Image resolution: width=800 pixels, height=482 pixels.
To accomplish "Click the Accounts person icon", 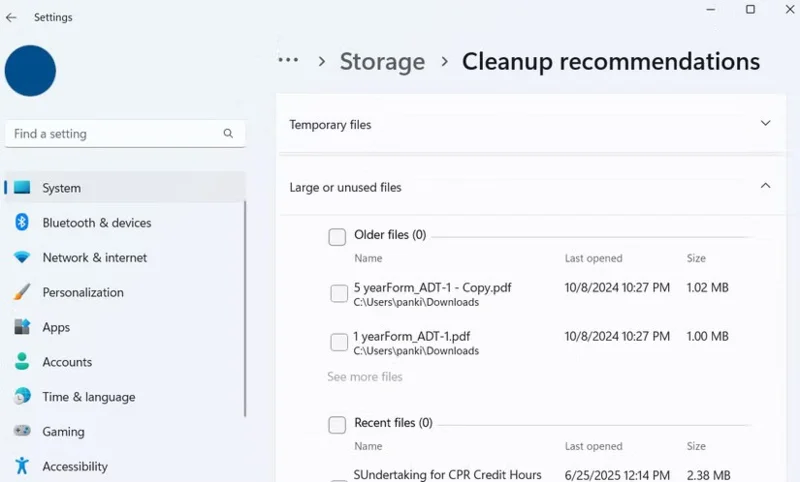I will point(22,362).
